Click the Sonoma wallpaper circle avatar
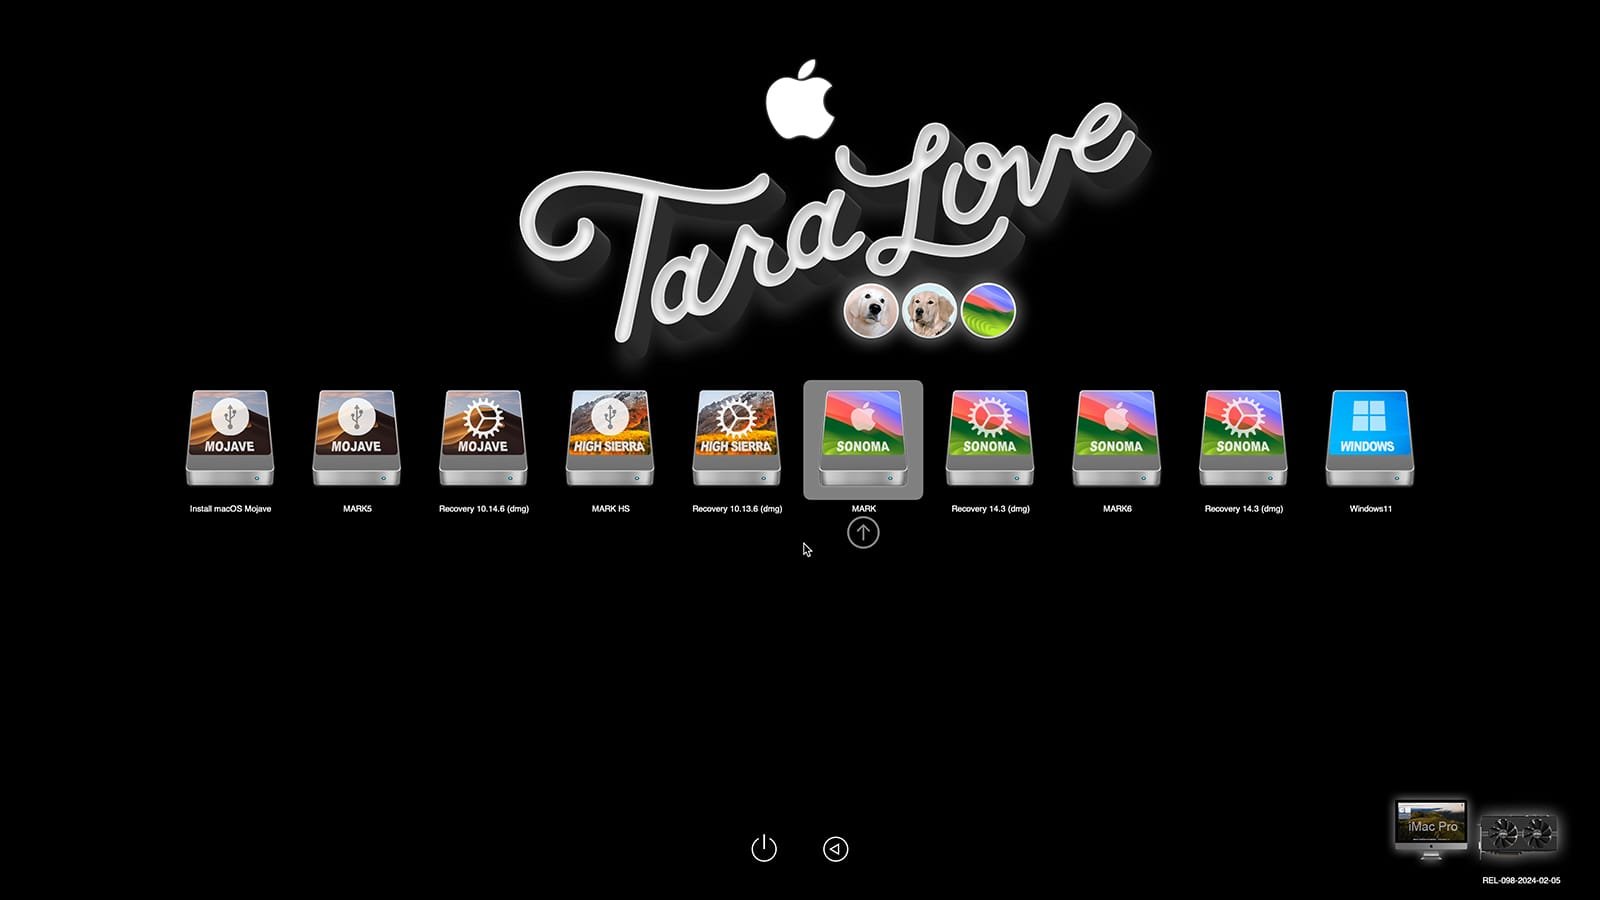 (x=988, y=311)
